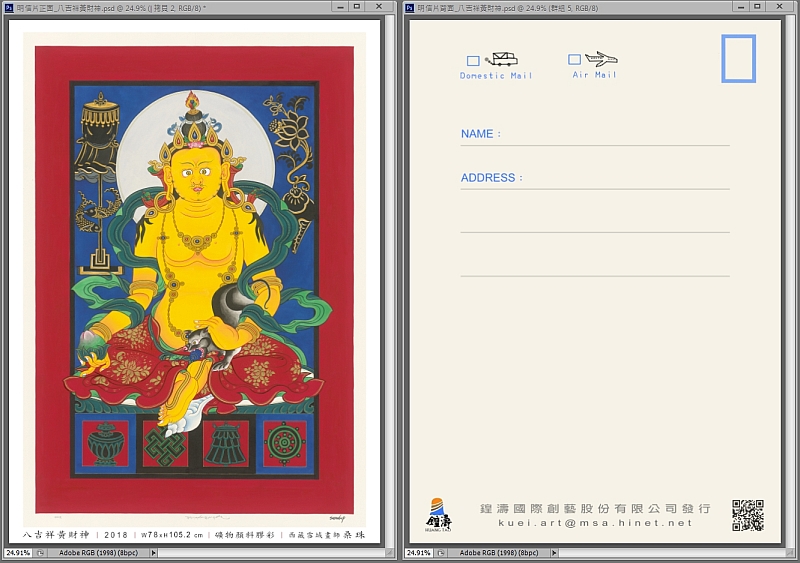Click the kuei.art@msa.hinet.net email text
The width and height of the screenshot is (800, 563).
click(595, 523)
